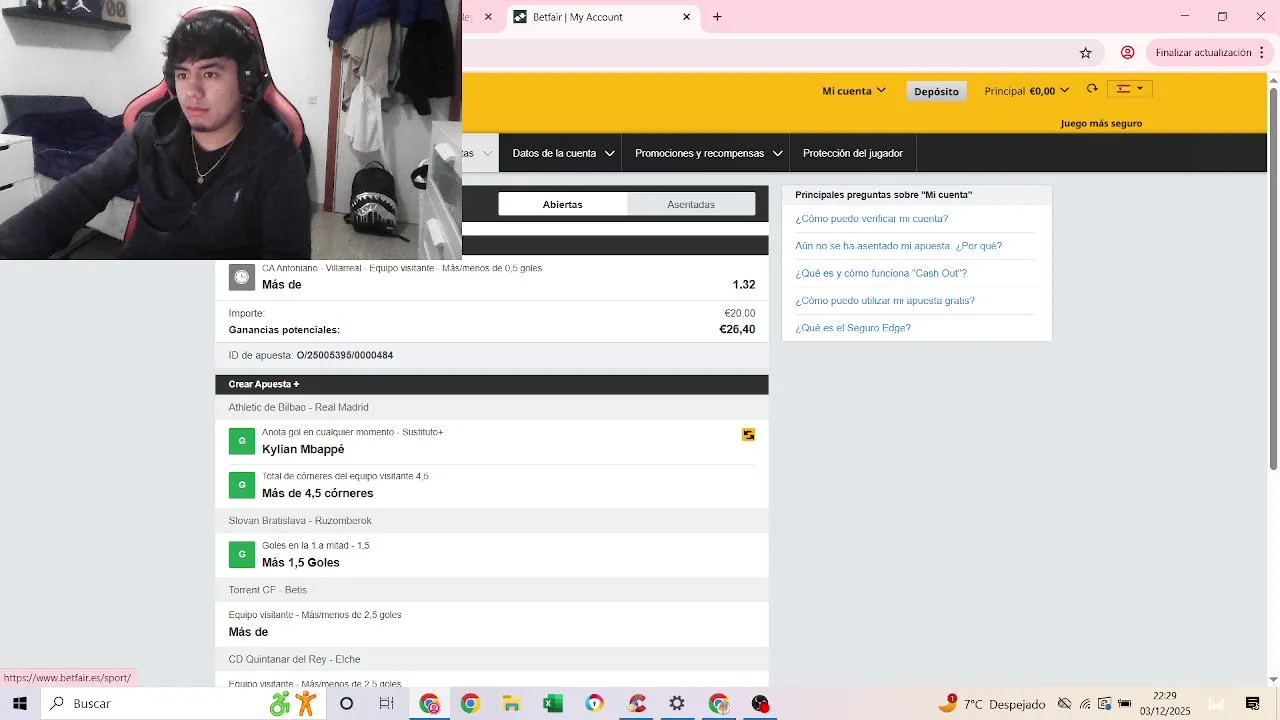
Task: Switch to the Asentadas tab
Action: click(691, 204)
